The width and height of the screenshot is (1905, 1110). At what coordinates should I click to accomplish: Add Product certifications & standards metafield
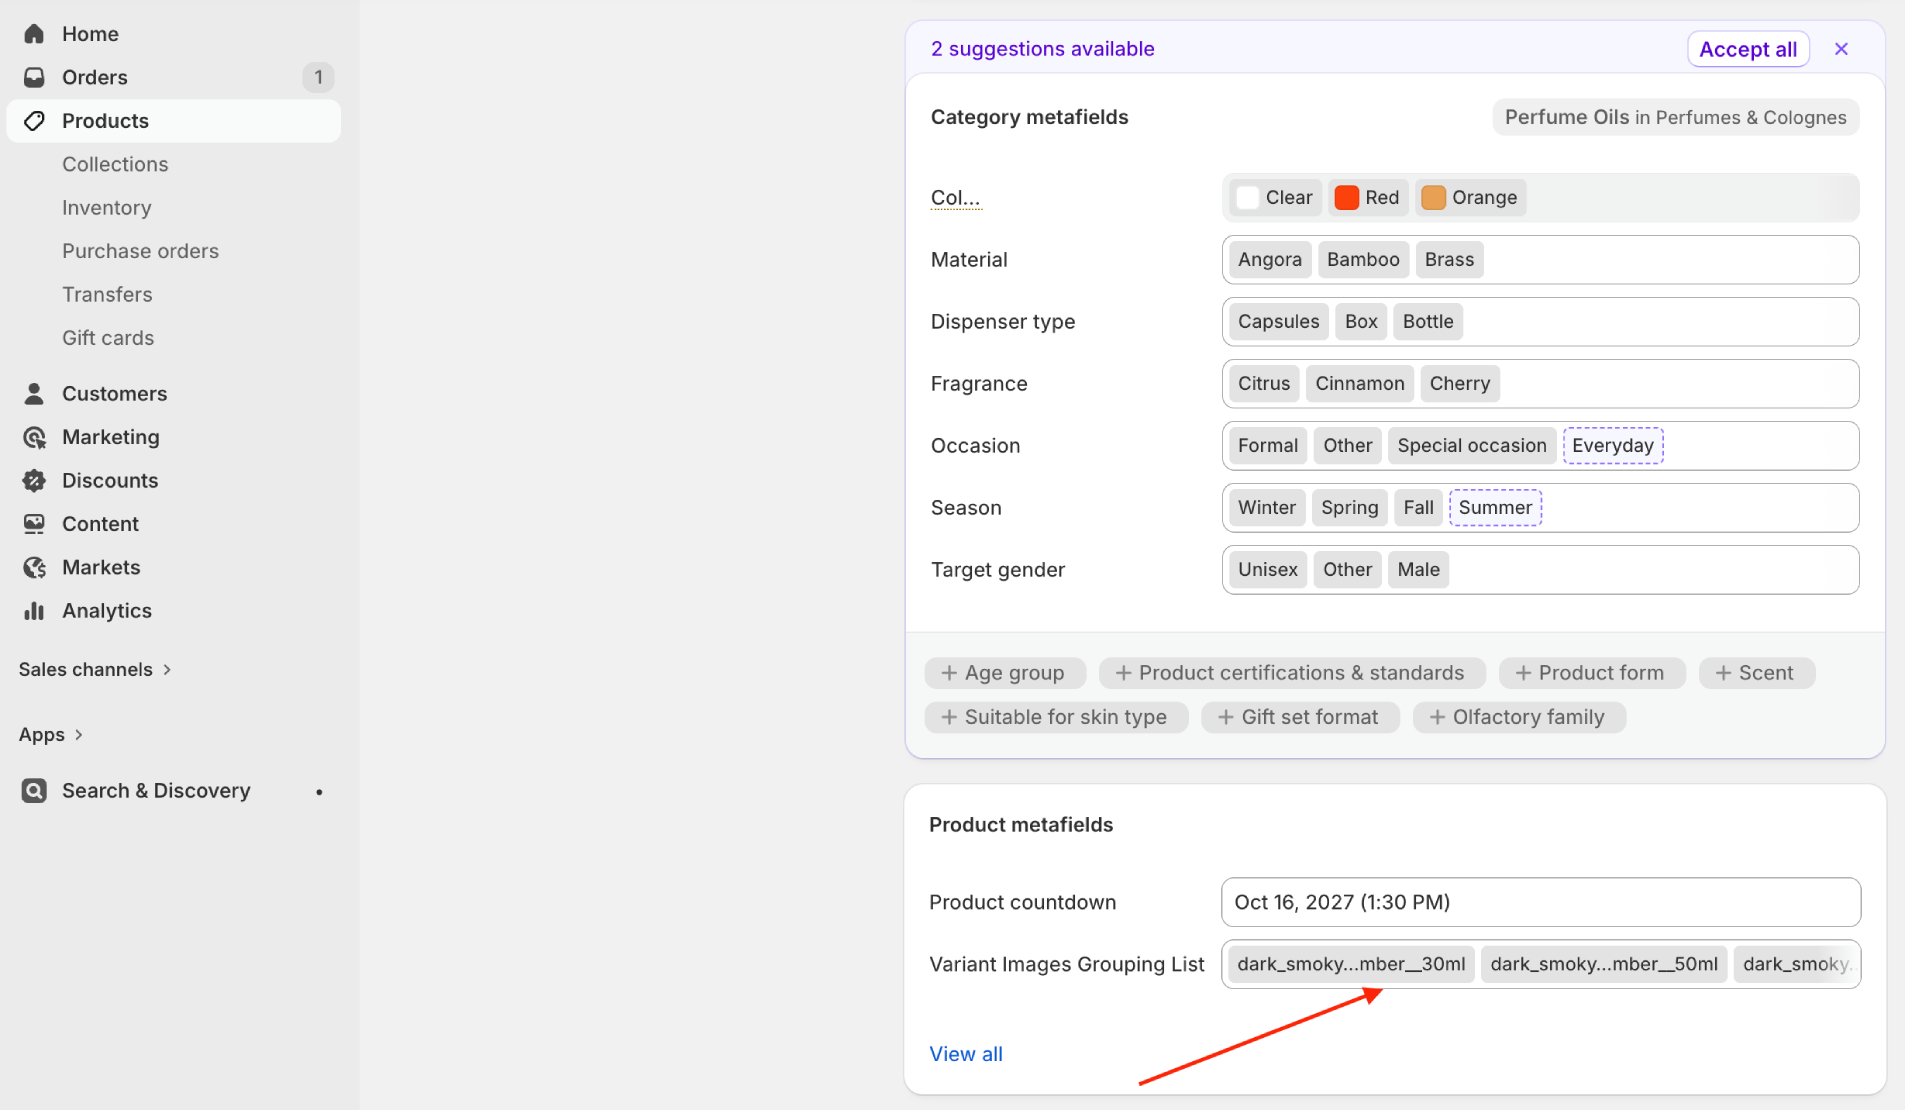(1290, 673)
